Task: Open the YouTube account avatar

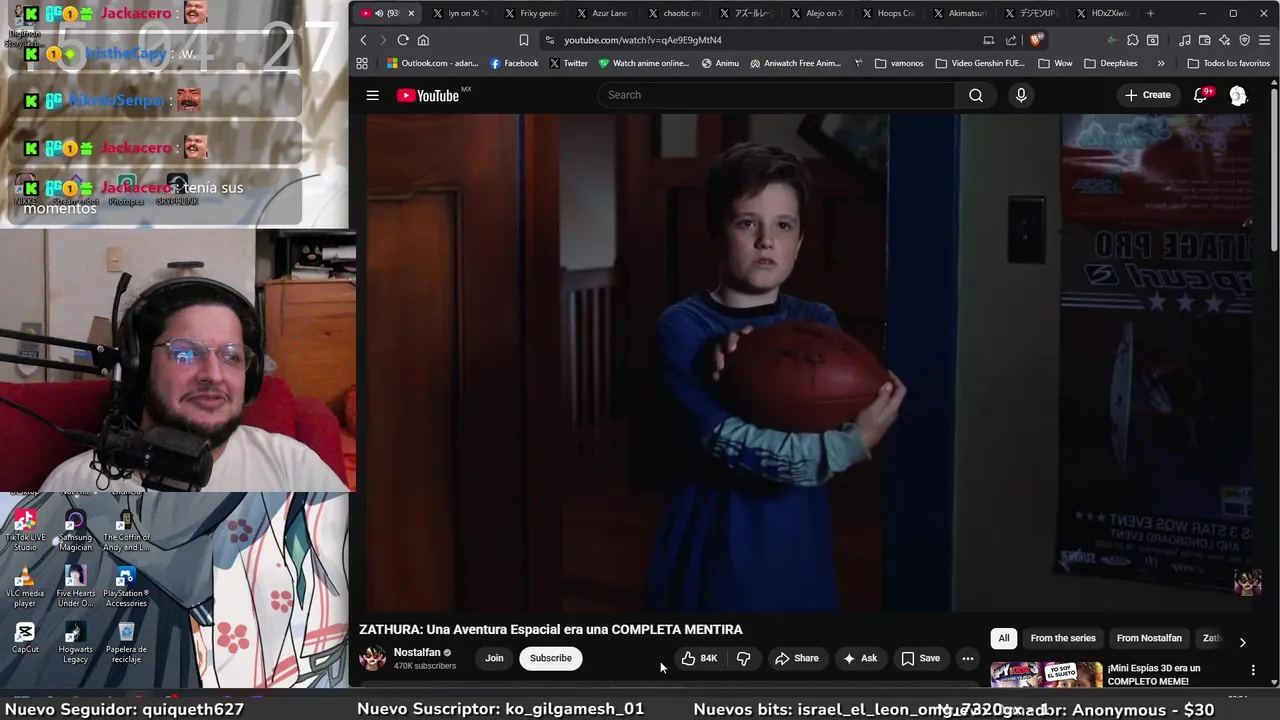Action: pyautogui.click(x=1238, y=95)
